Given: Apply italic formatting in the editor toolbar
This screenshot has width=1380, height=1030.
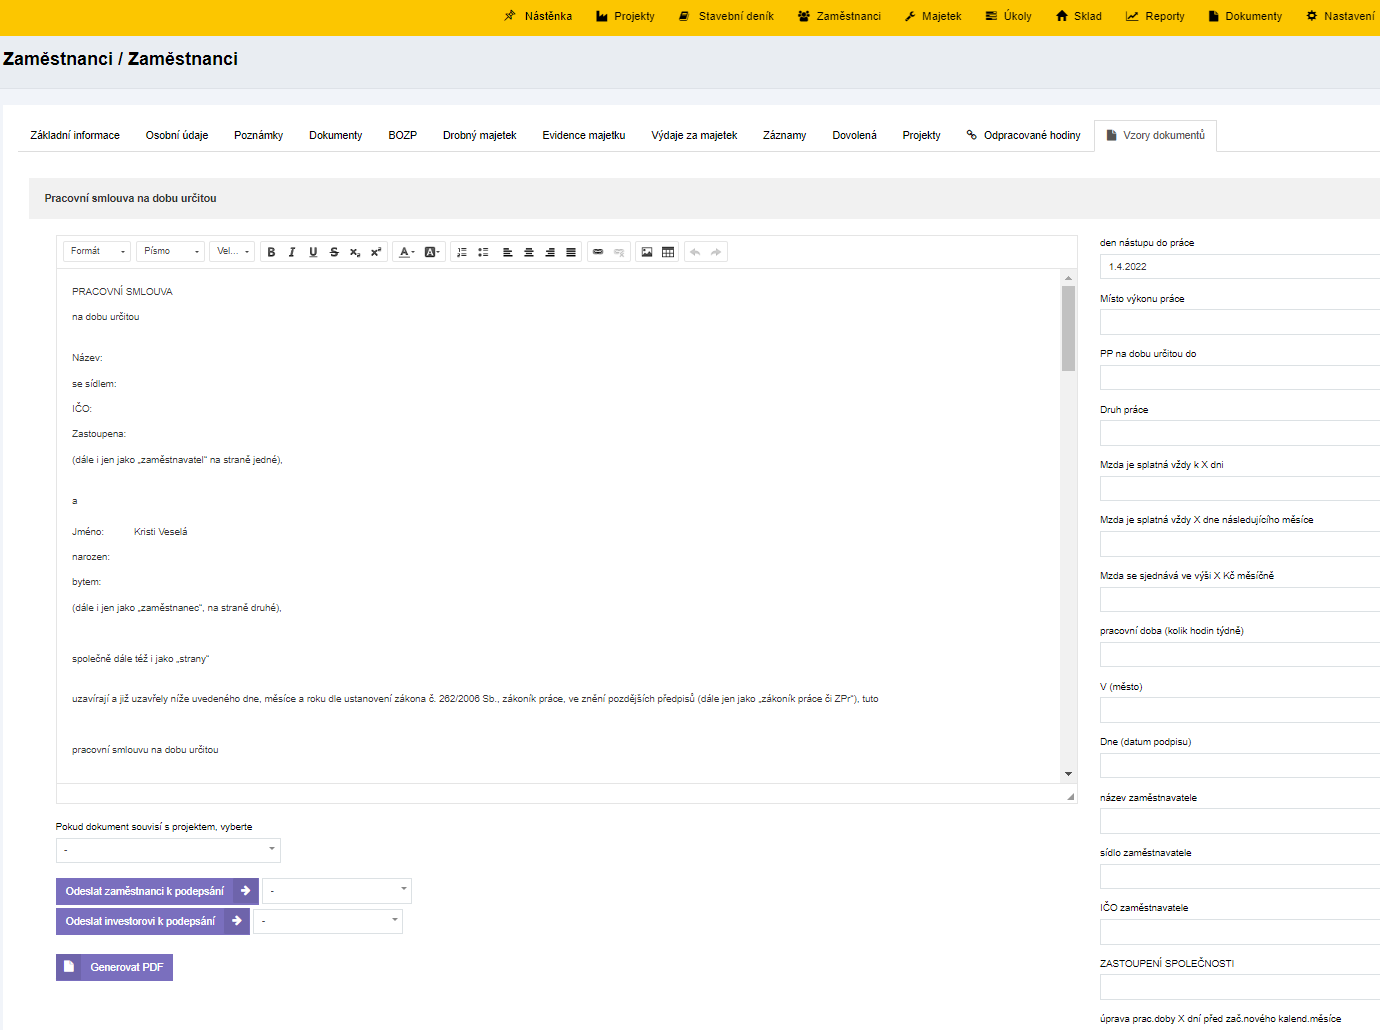Looking at the screenshot, I should coord(292,252).
